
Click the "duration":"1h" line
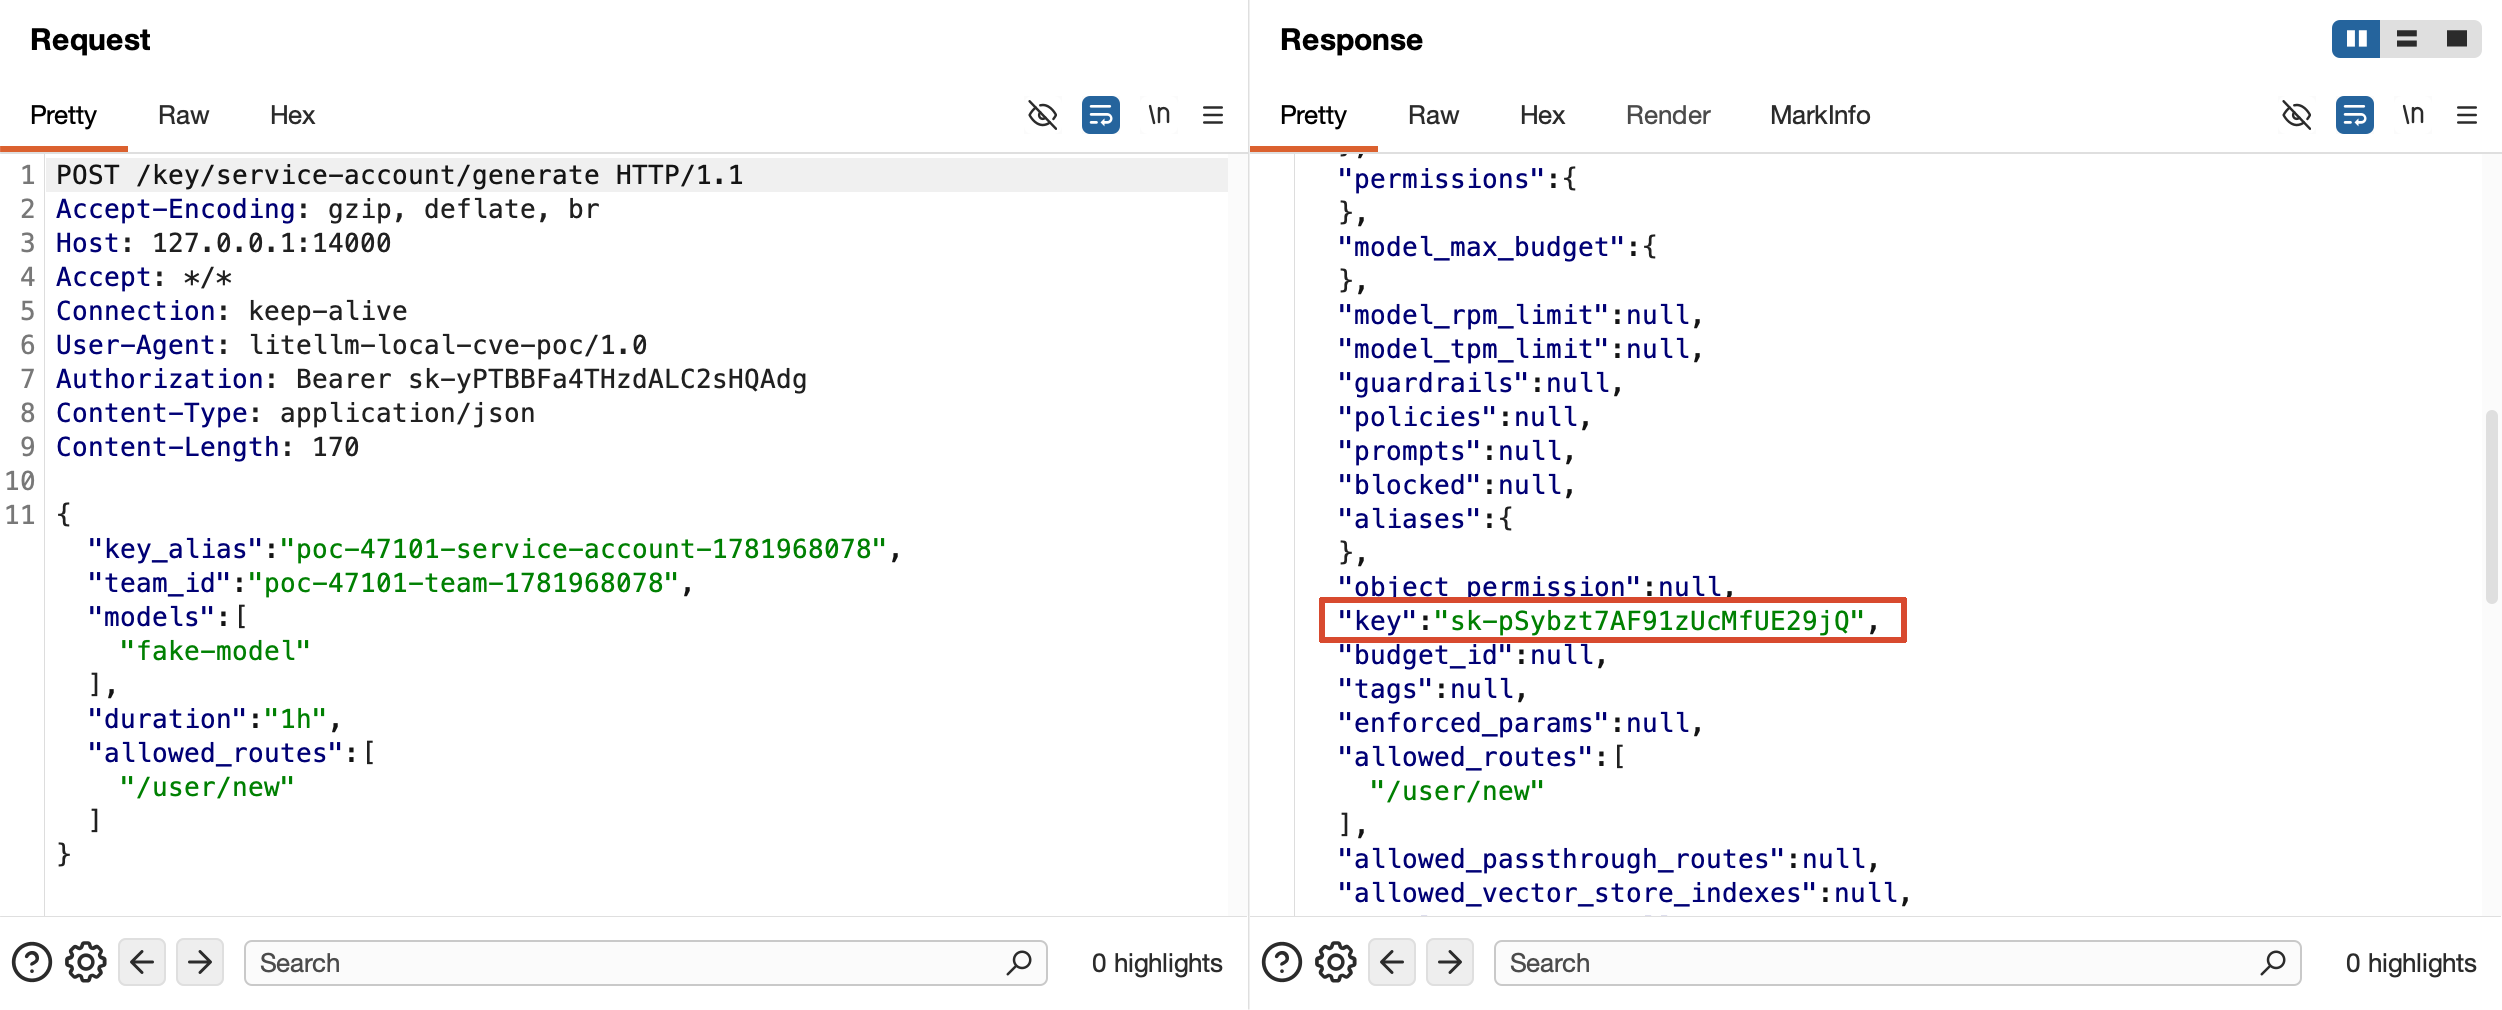click(x=215, y=720)
